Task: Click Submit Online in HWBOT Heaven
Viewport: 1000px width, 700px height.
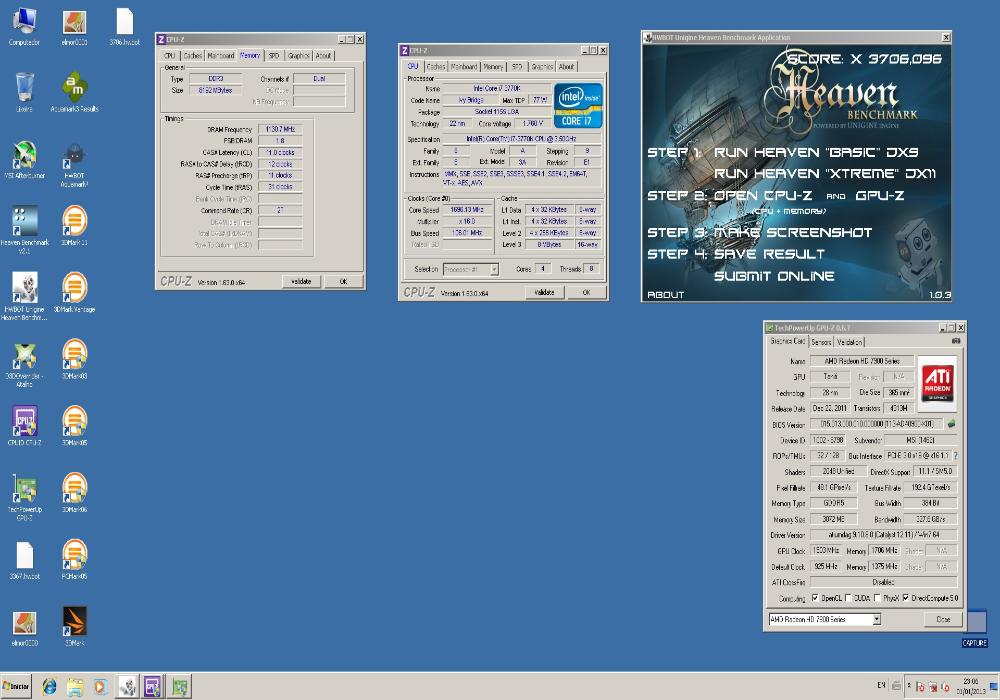Action: click(x=774, y=276)
